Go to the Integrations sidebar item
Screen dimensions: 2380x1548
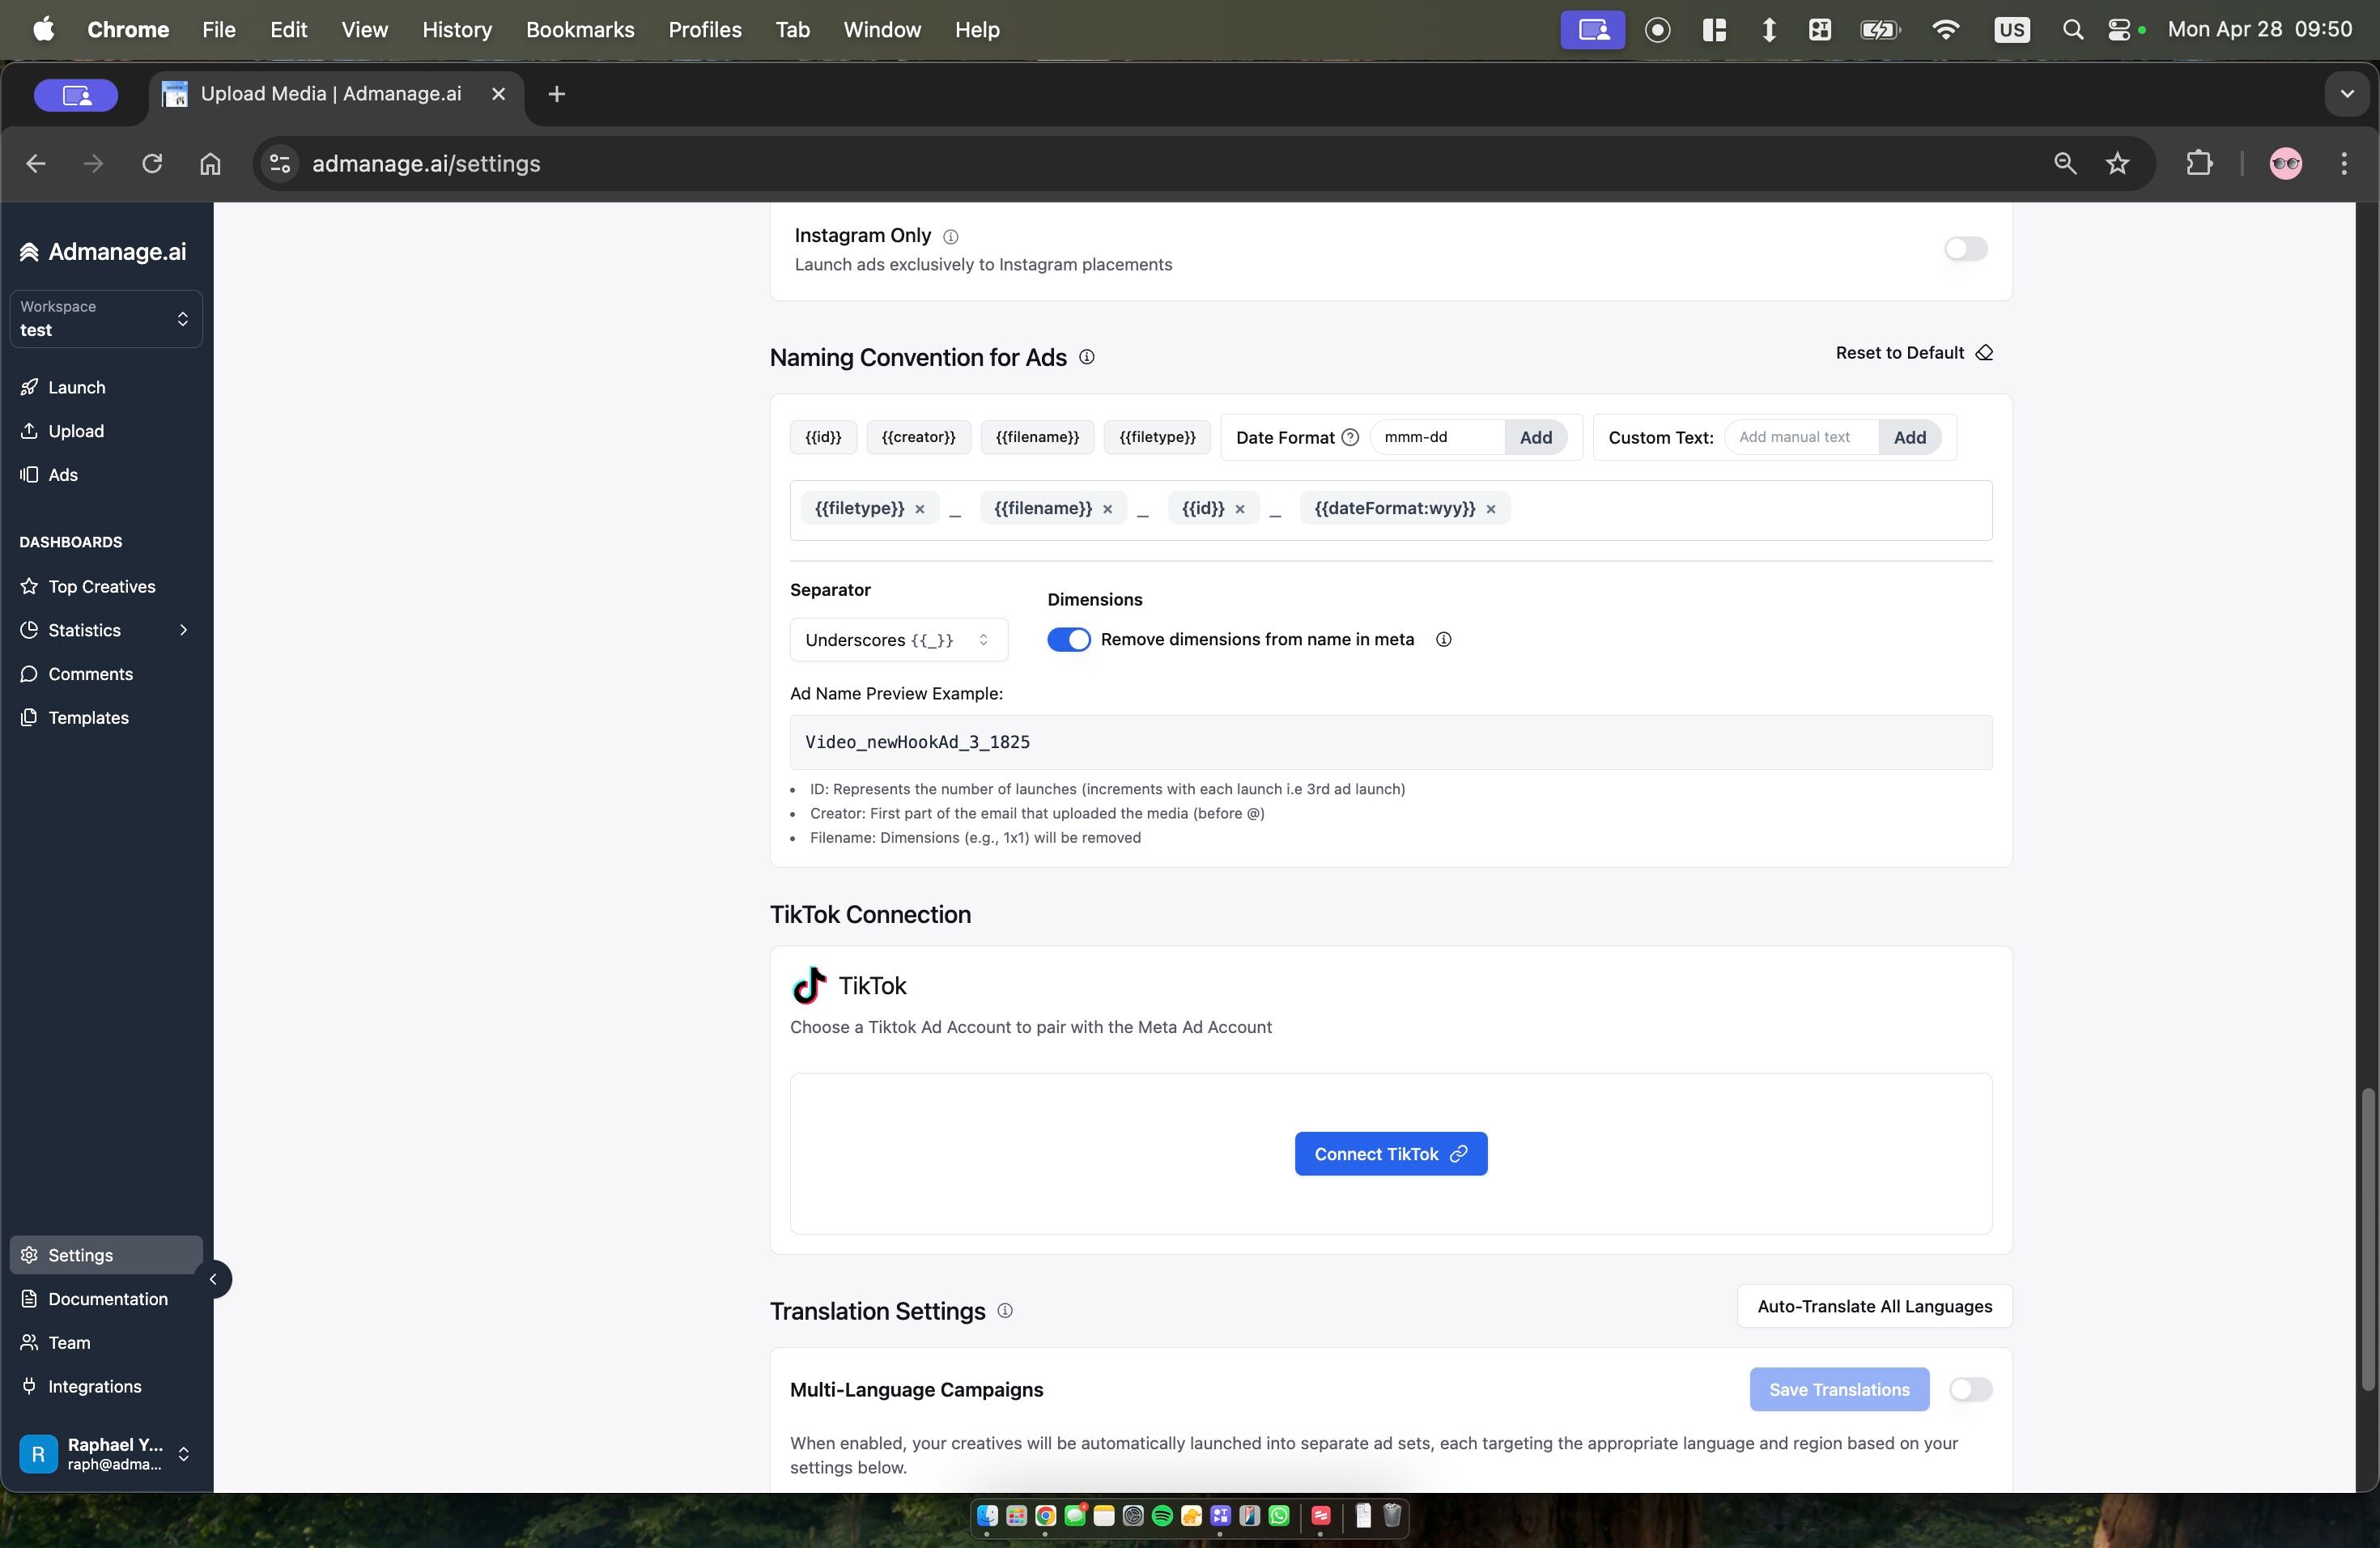(x=94, y=1386)
